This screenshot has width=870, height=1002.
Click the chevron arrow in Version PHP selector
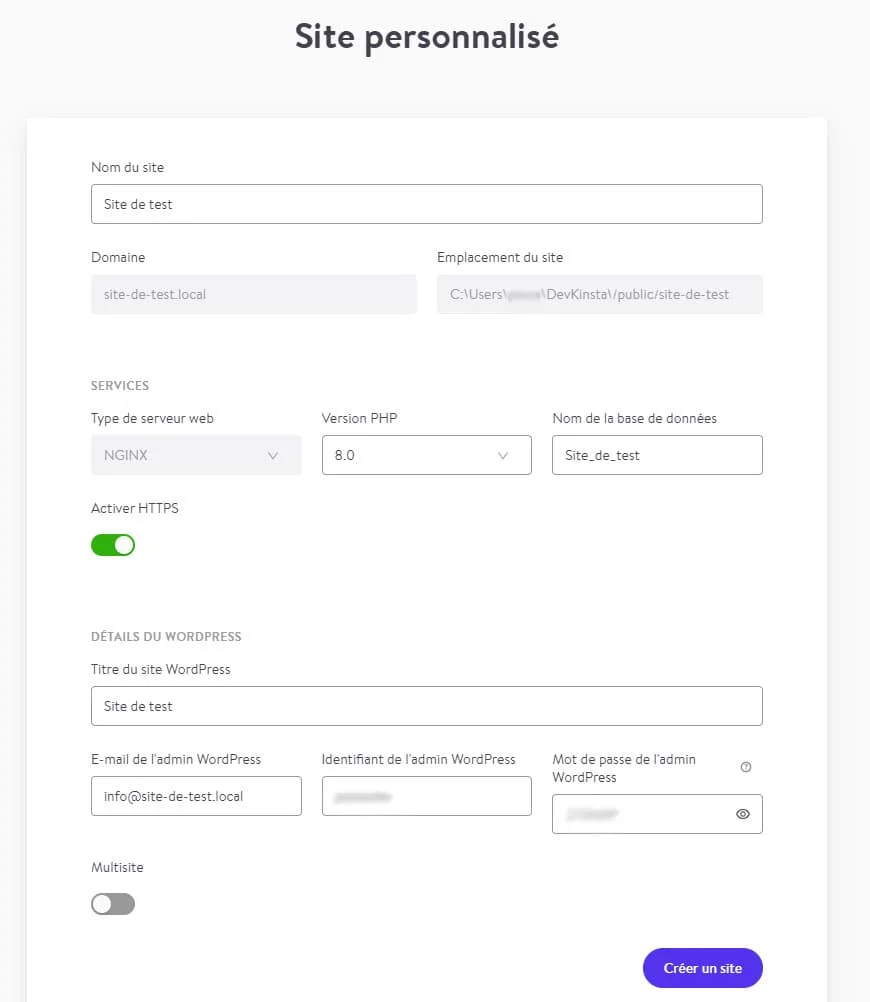504,455
